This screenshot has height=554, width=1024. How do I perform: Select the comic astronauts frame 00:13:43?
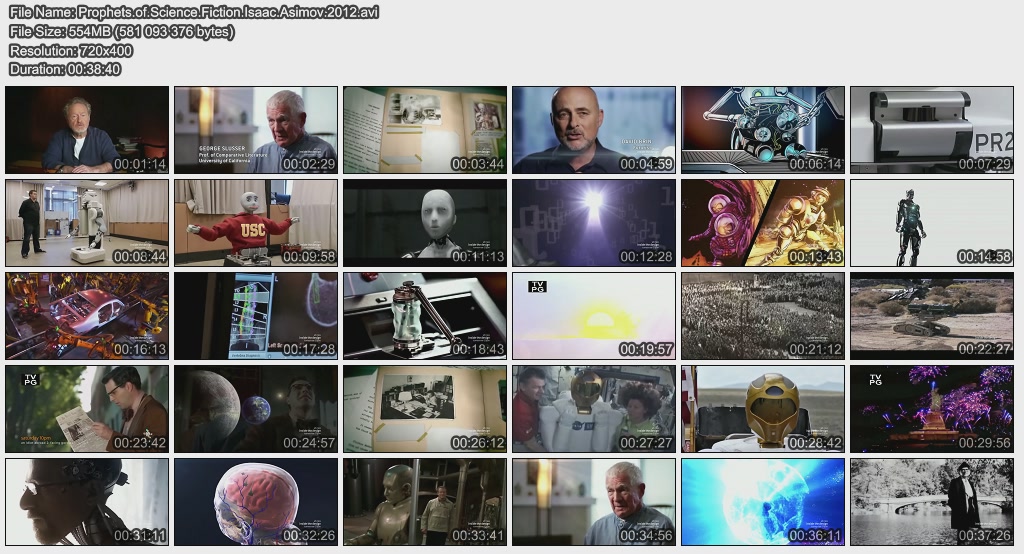763,223
